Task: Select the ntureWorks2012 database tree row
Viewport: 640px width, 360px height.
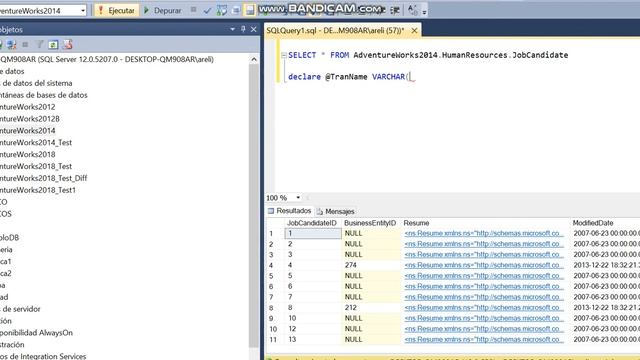Action: [27, 107]
